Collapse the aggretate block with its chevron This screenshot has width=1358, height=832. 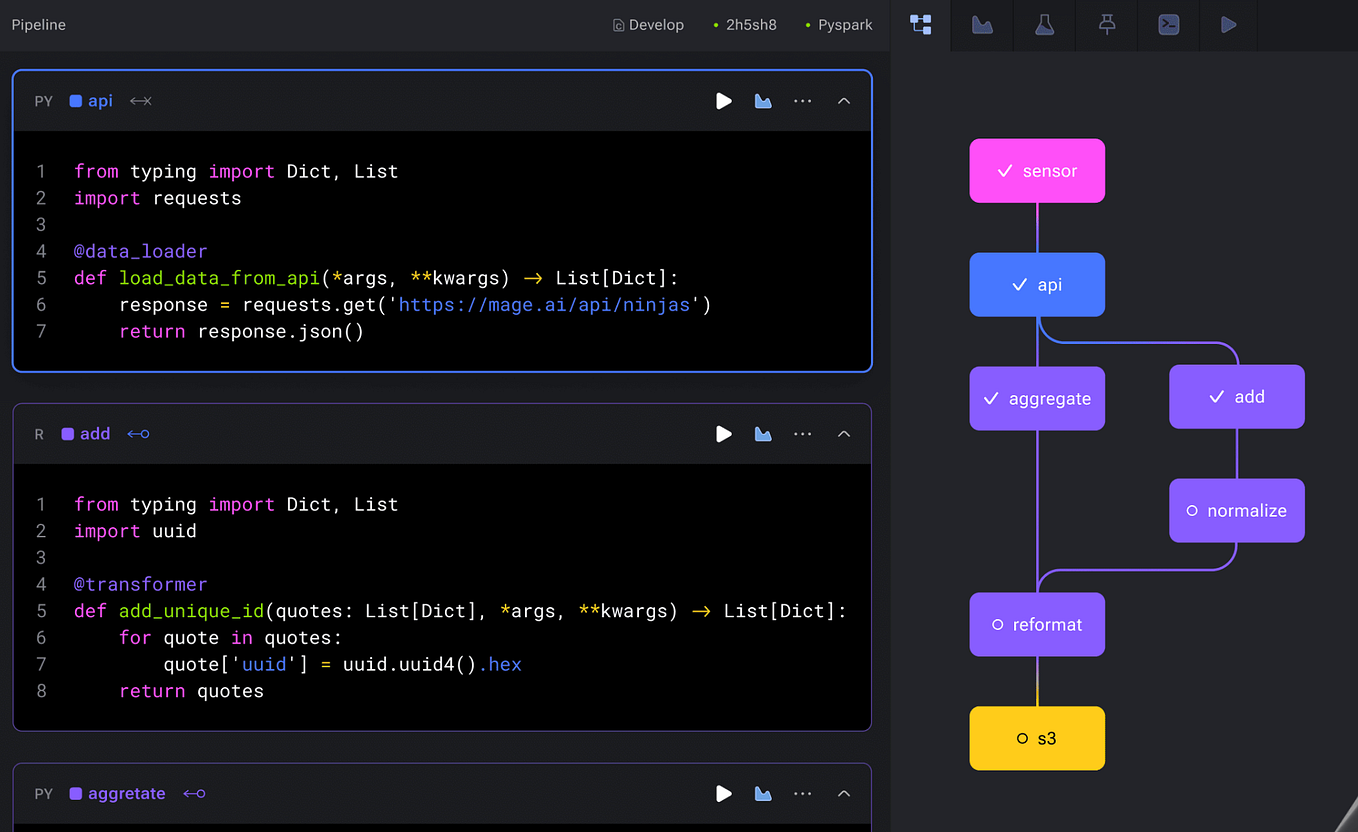843,793
